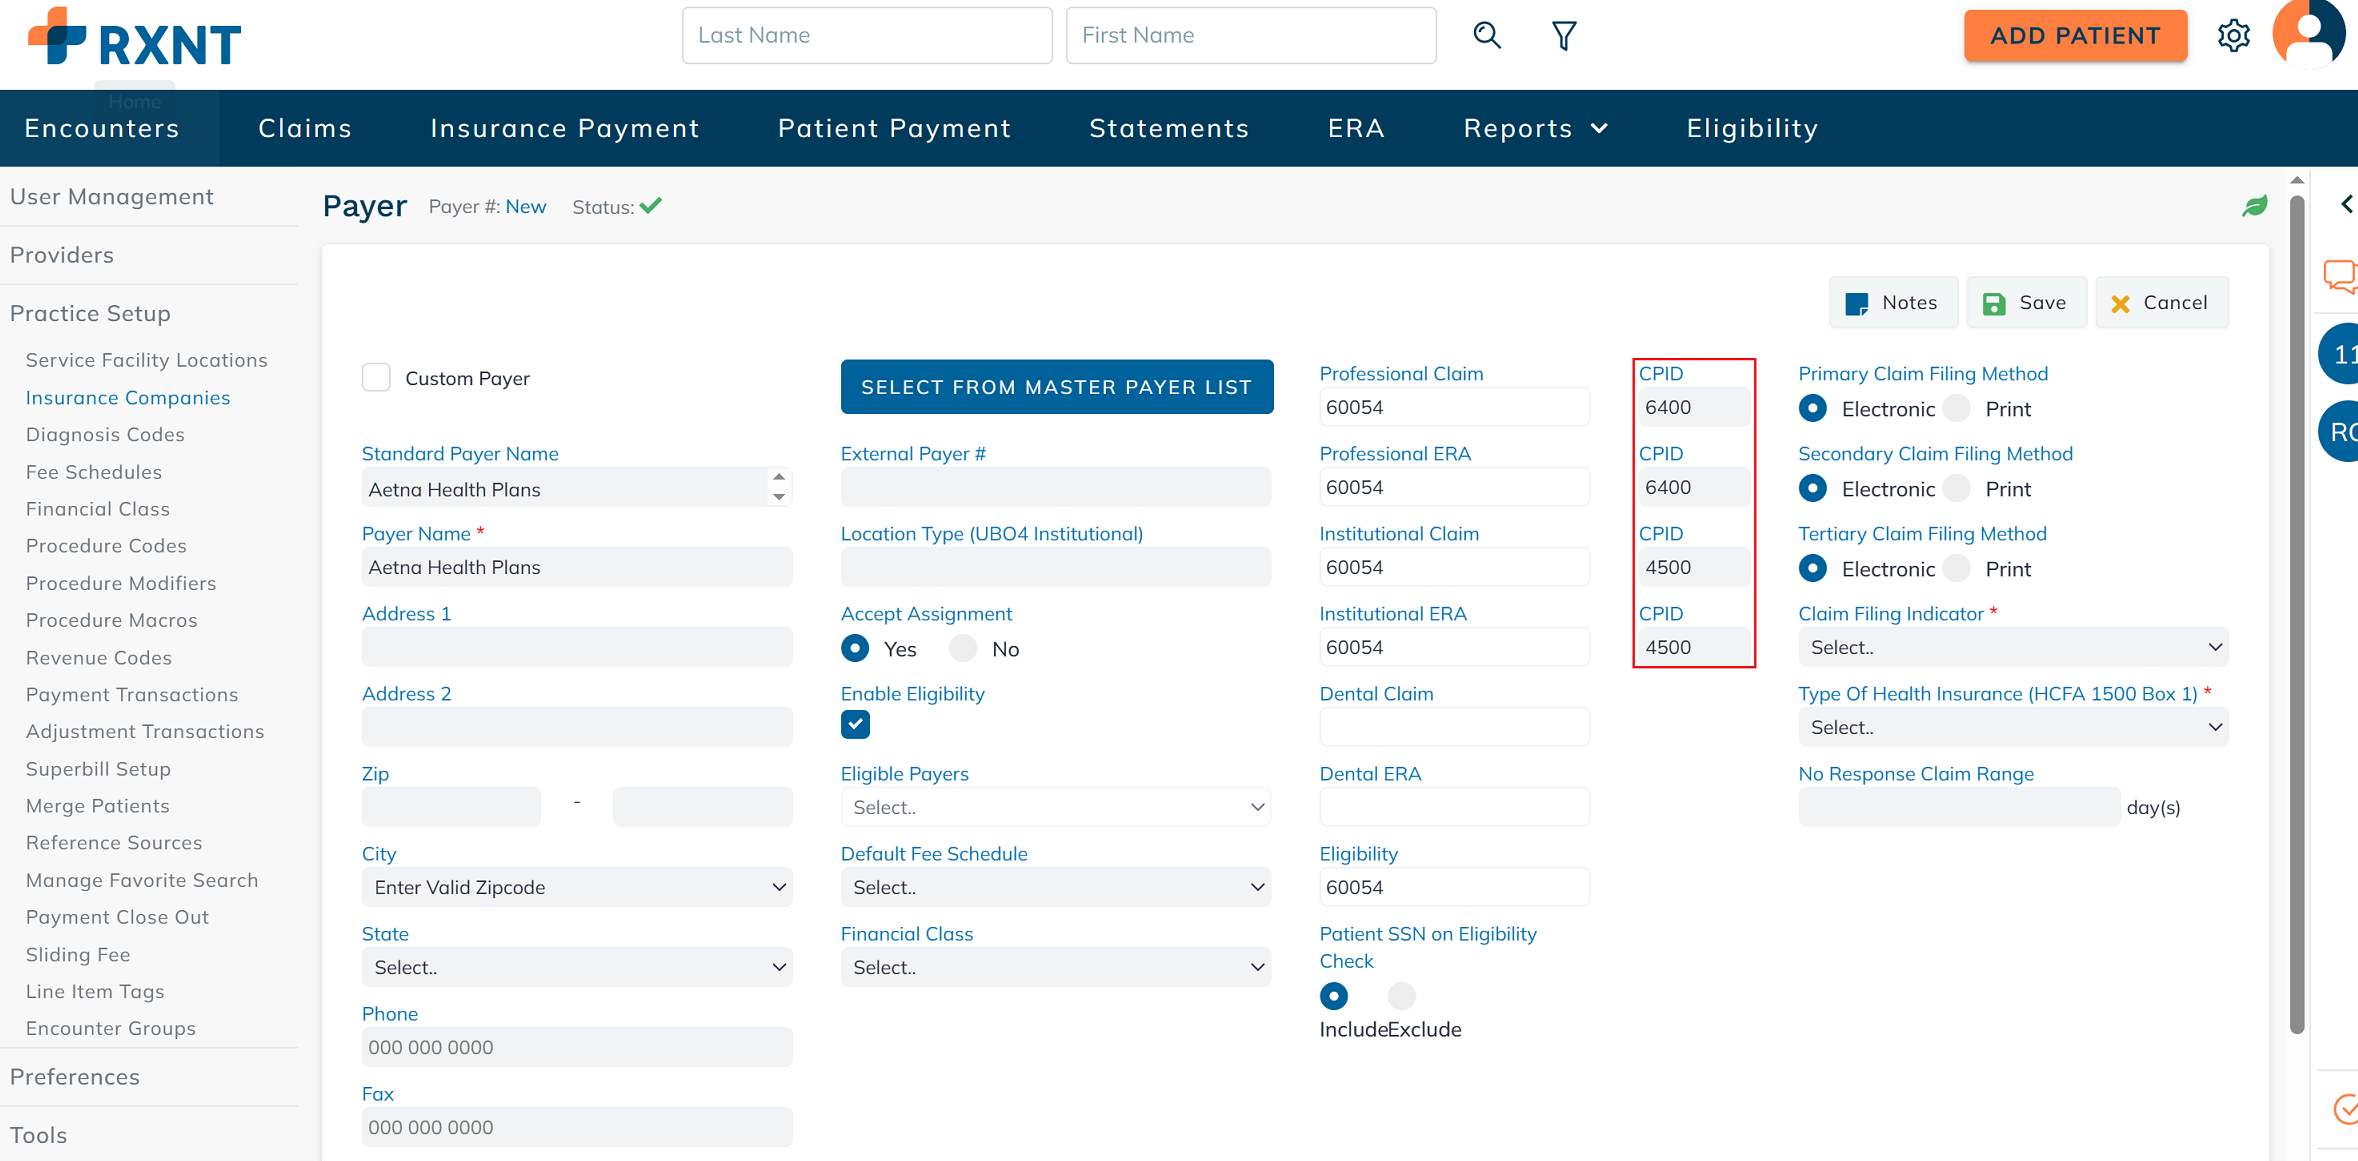Check the Custom Payer checkbox
This screenshot has width=2358, height=1161.
point(376,378)
